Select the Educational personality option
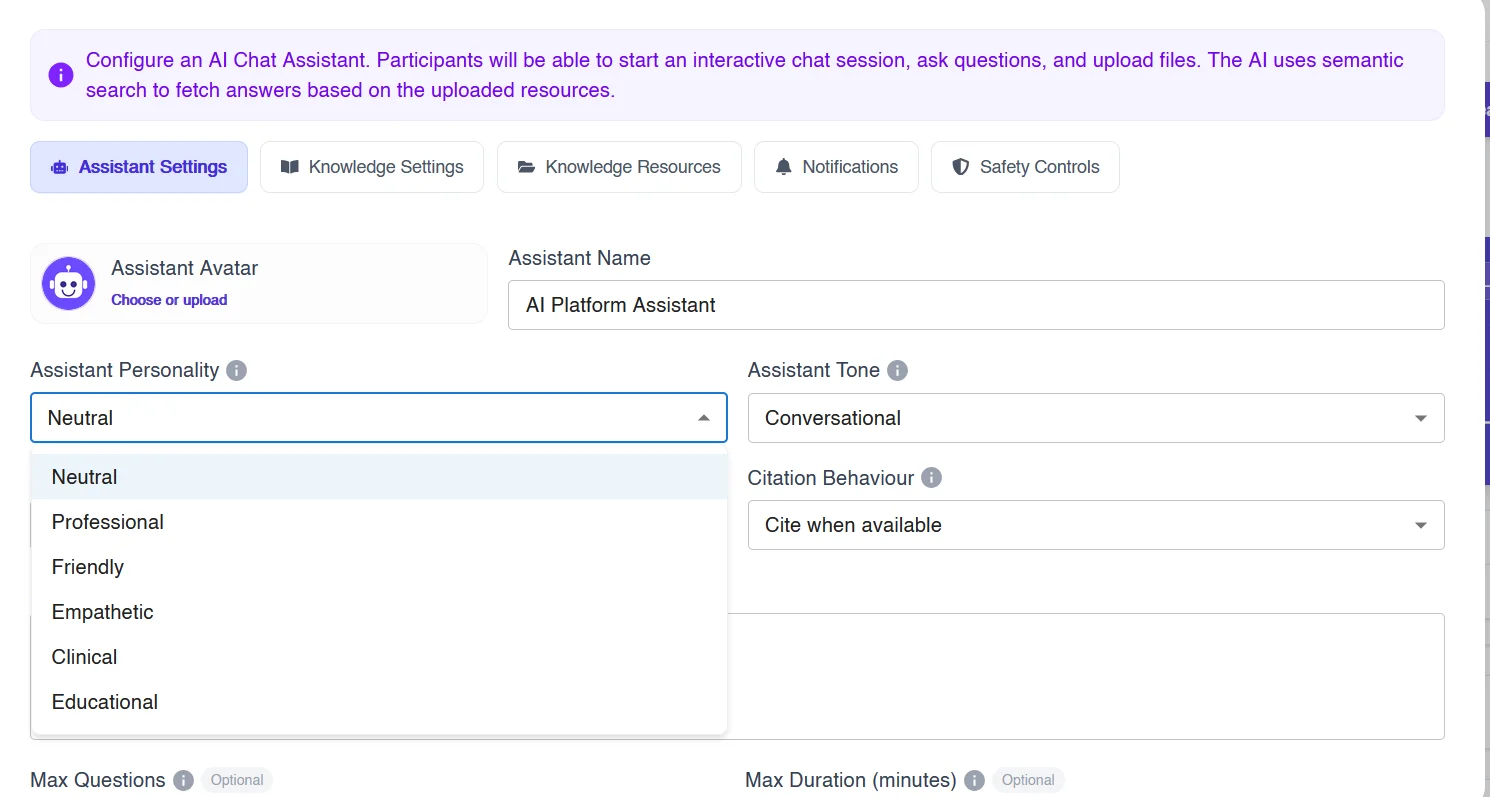The image size is (1490, 797). [x=379, y=702]
